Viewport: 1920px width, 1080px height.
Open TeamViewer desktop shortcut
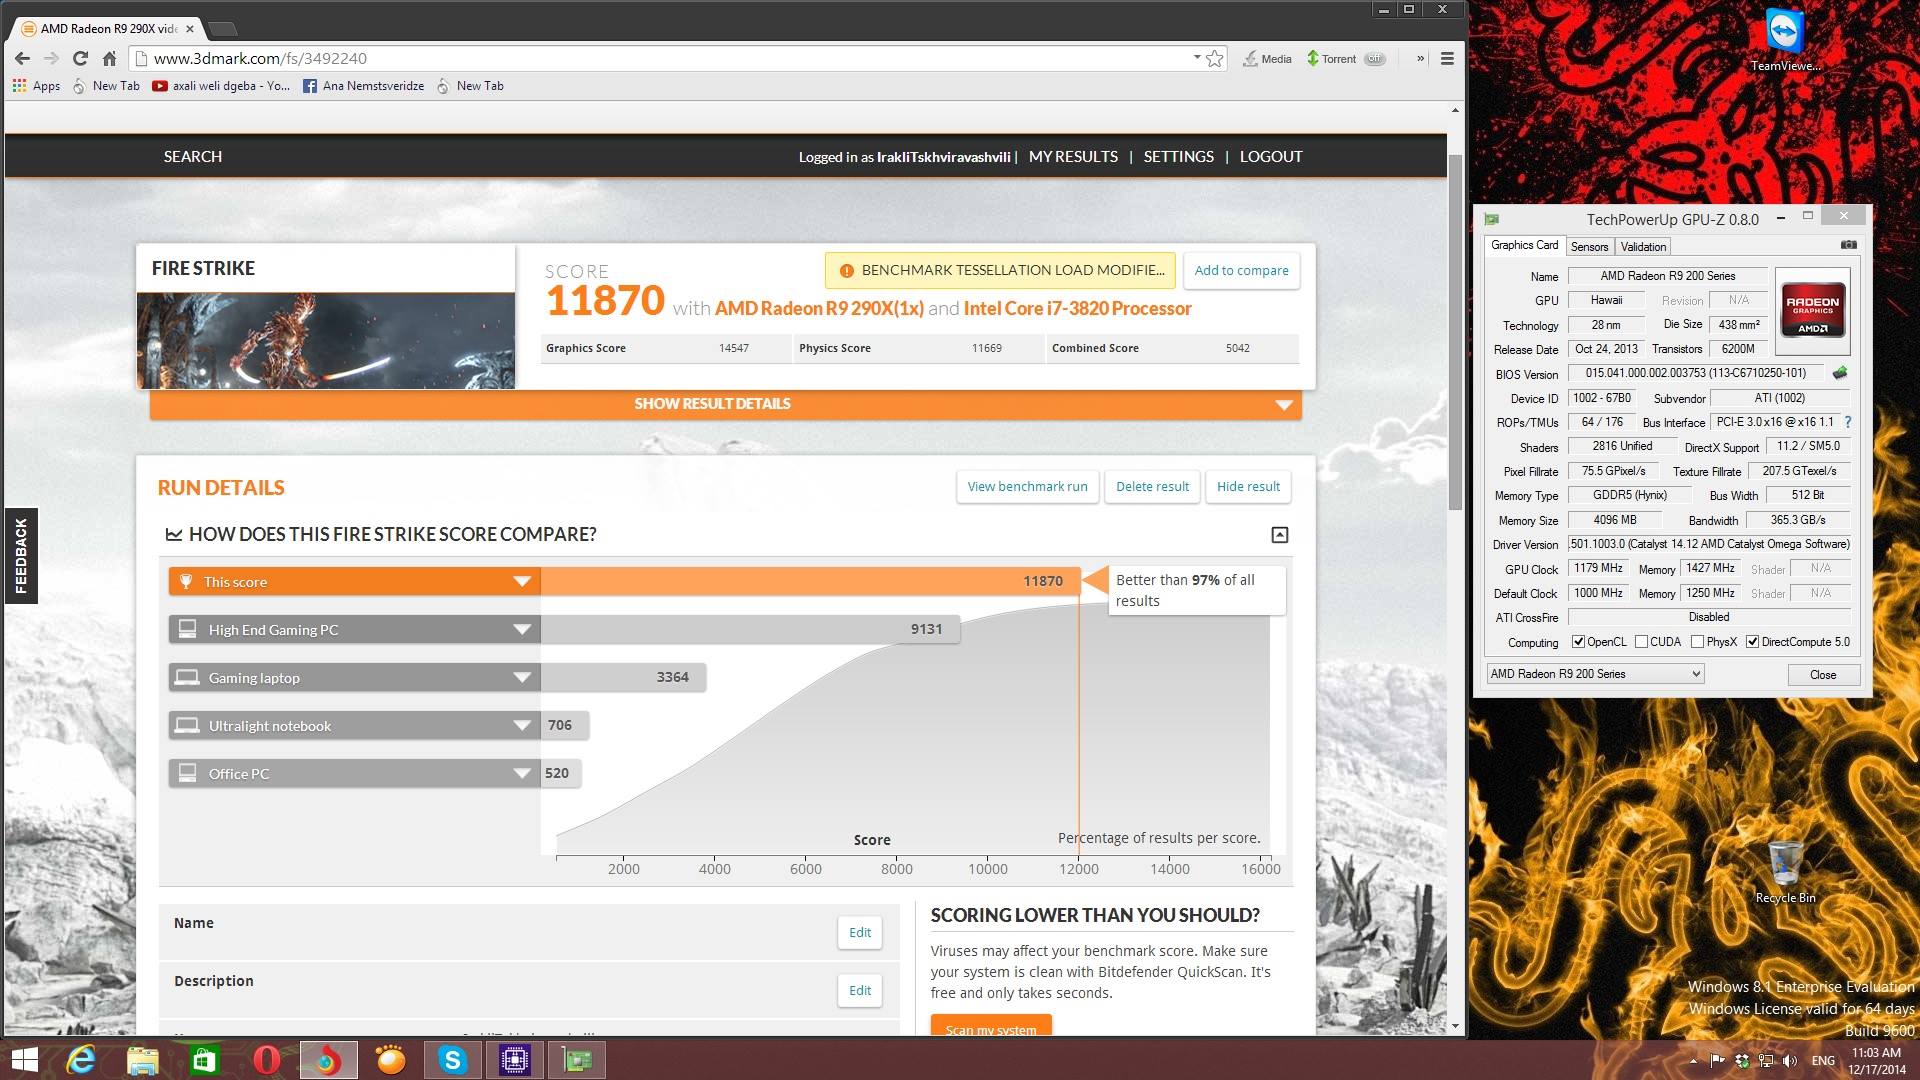(x=1785, y=41)
